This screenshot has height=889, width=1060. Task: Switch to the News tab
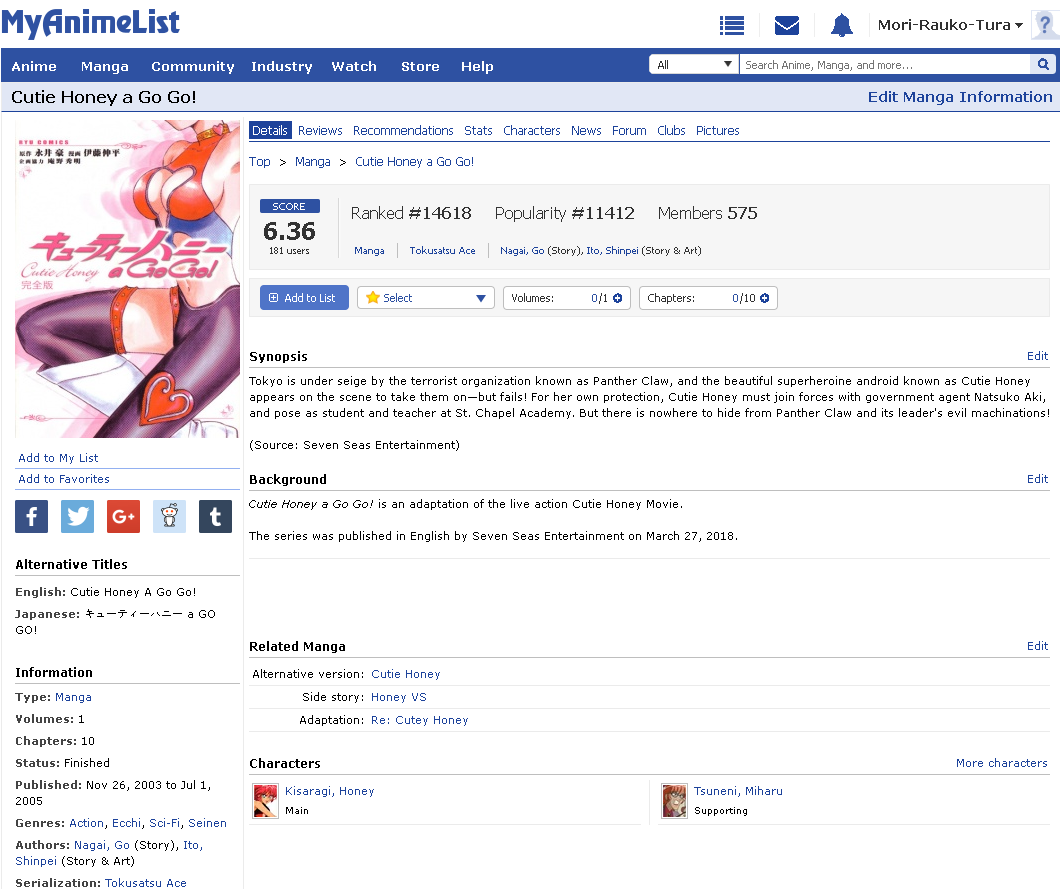(586, 130)
